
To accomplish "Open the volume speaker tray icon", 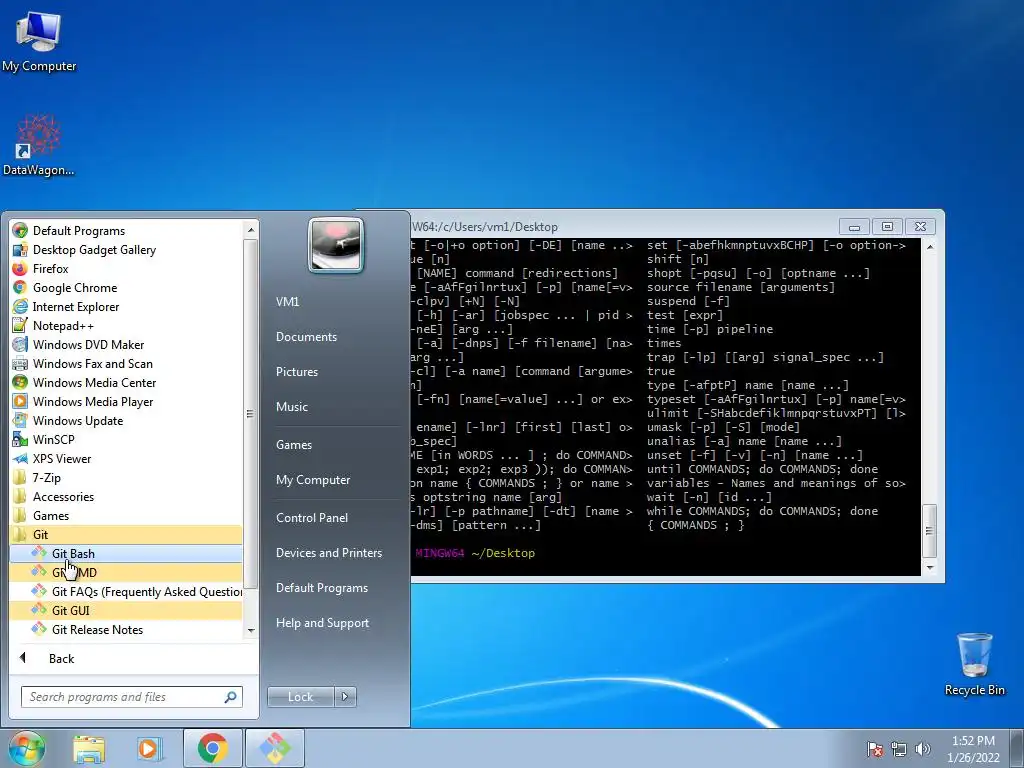I will pyautogui.click(x=922, y=748).
